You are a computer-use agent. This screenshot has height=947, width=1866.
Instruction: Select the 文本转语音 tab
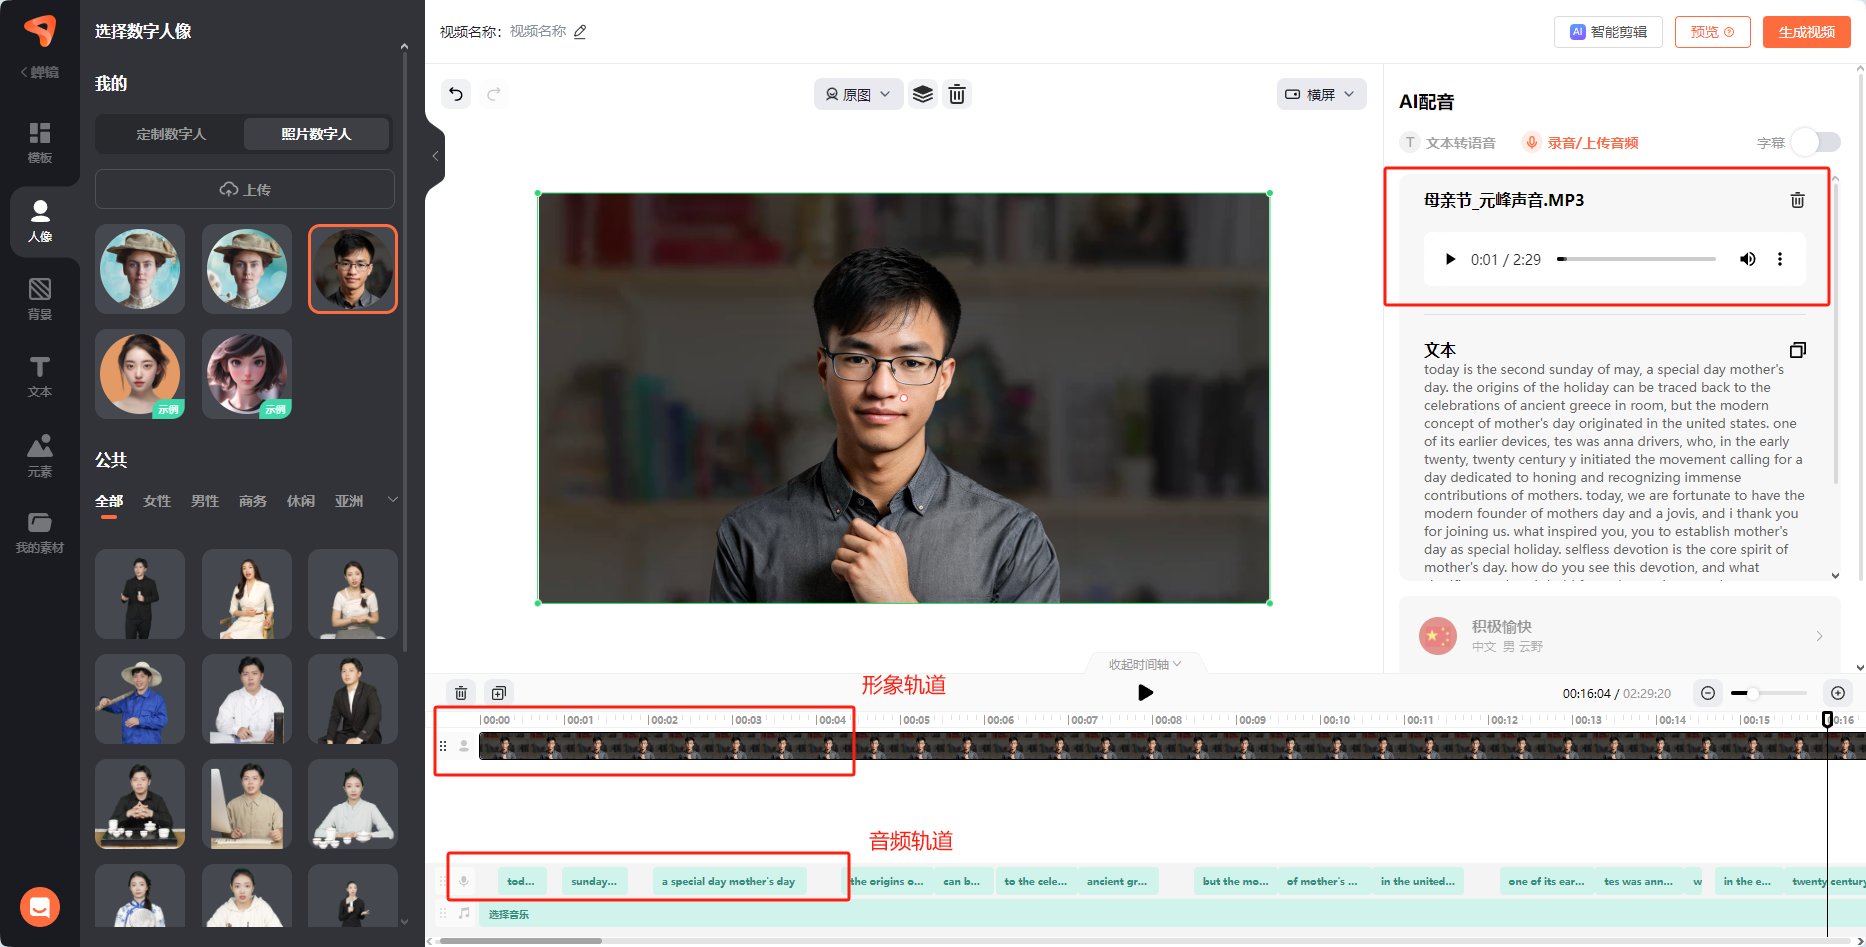click(x=1448, y=142)
